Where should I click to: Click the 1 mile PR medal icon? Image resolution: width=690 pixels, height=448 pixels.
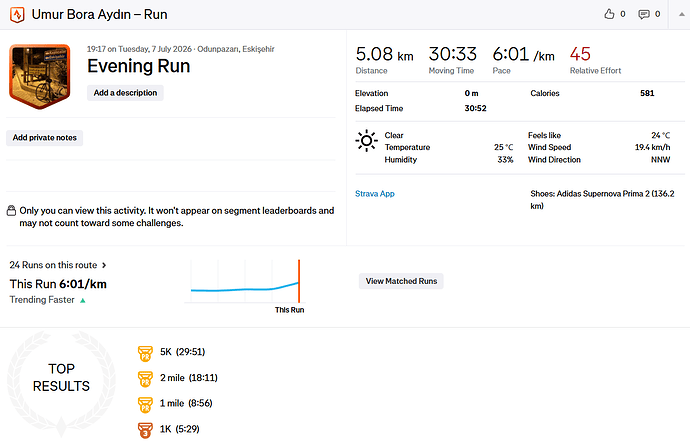click(145, 404)
